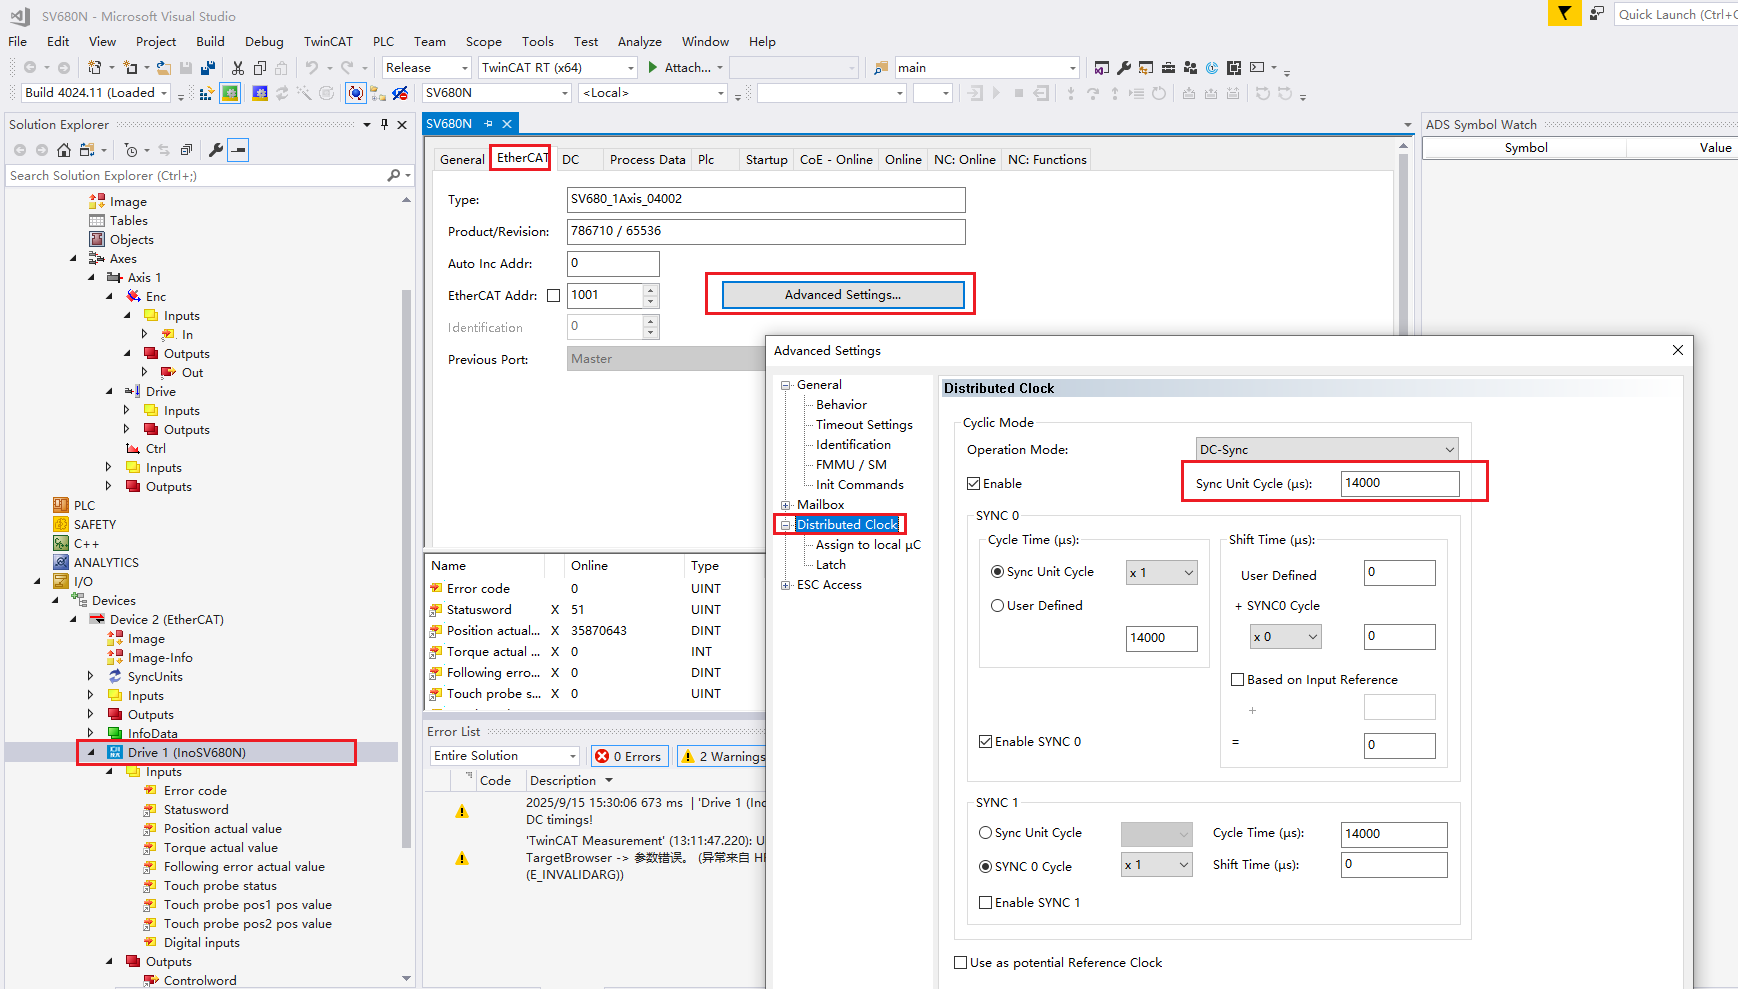Click the Home icon in Solution Explorer
This screenshot has height=989, width=1738.
(x=64, y=150)
